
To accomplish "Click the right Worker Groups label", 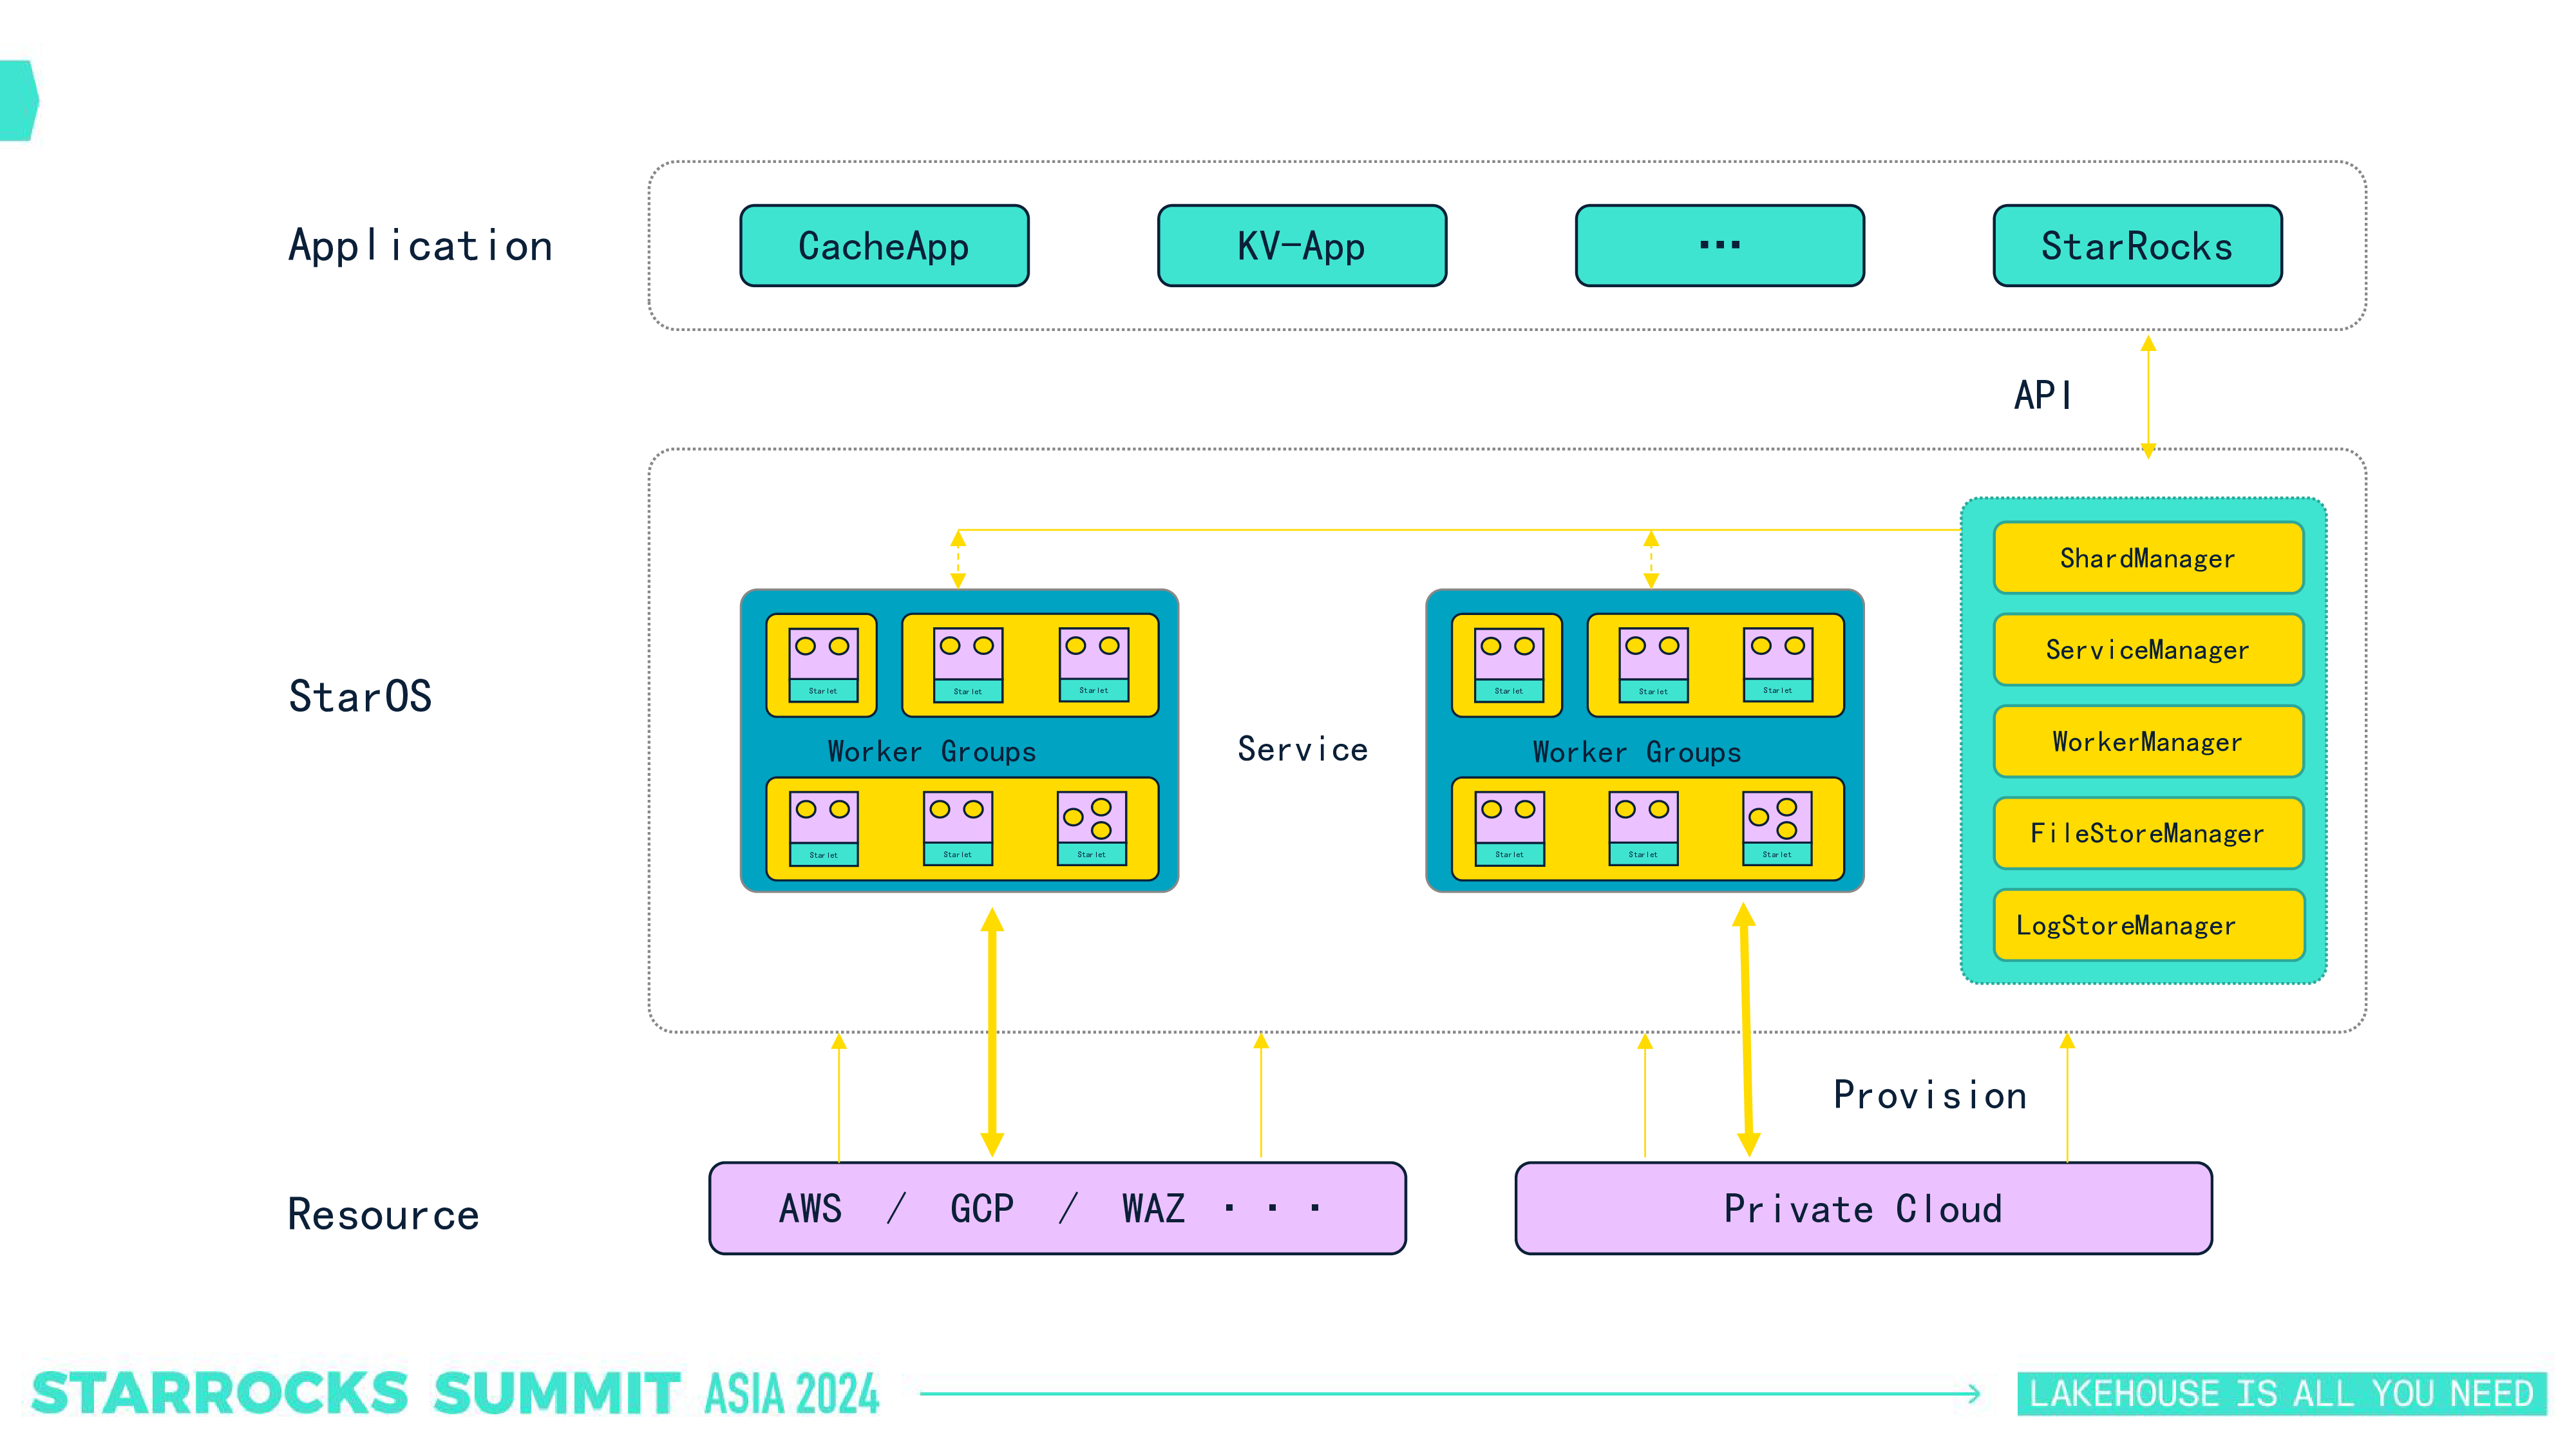I will (1637, 752).
